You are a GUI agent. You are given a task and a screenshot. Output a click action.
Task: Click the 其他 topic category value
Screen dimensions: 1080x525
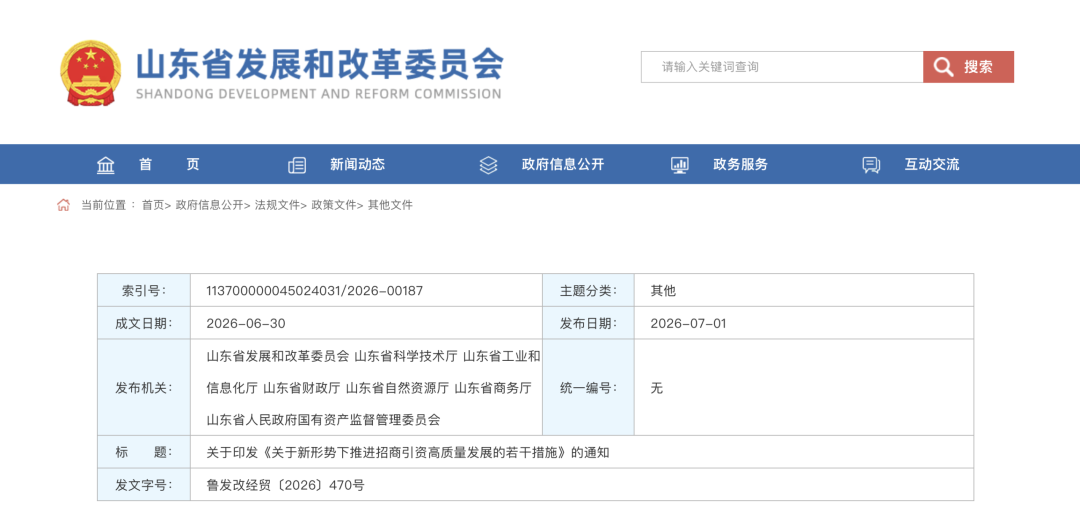663,291
